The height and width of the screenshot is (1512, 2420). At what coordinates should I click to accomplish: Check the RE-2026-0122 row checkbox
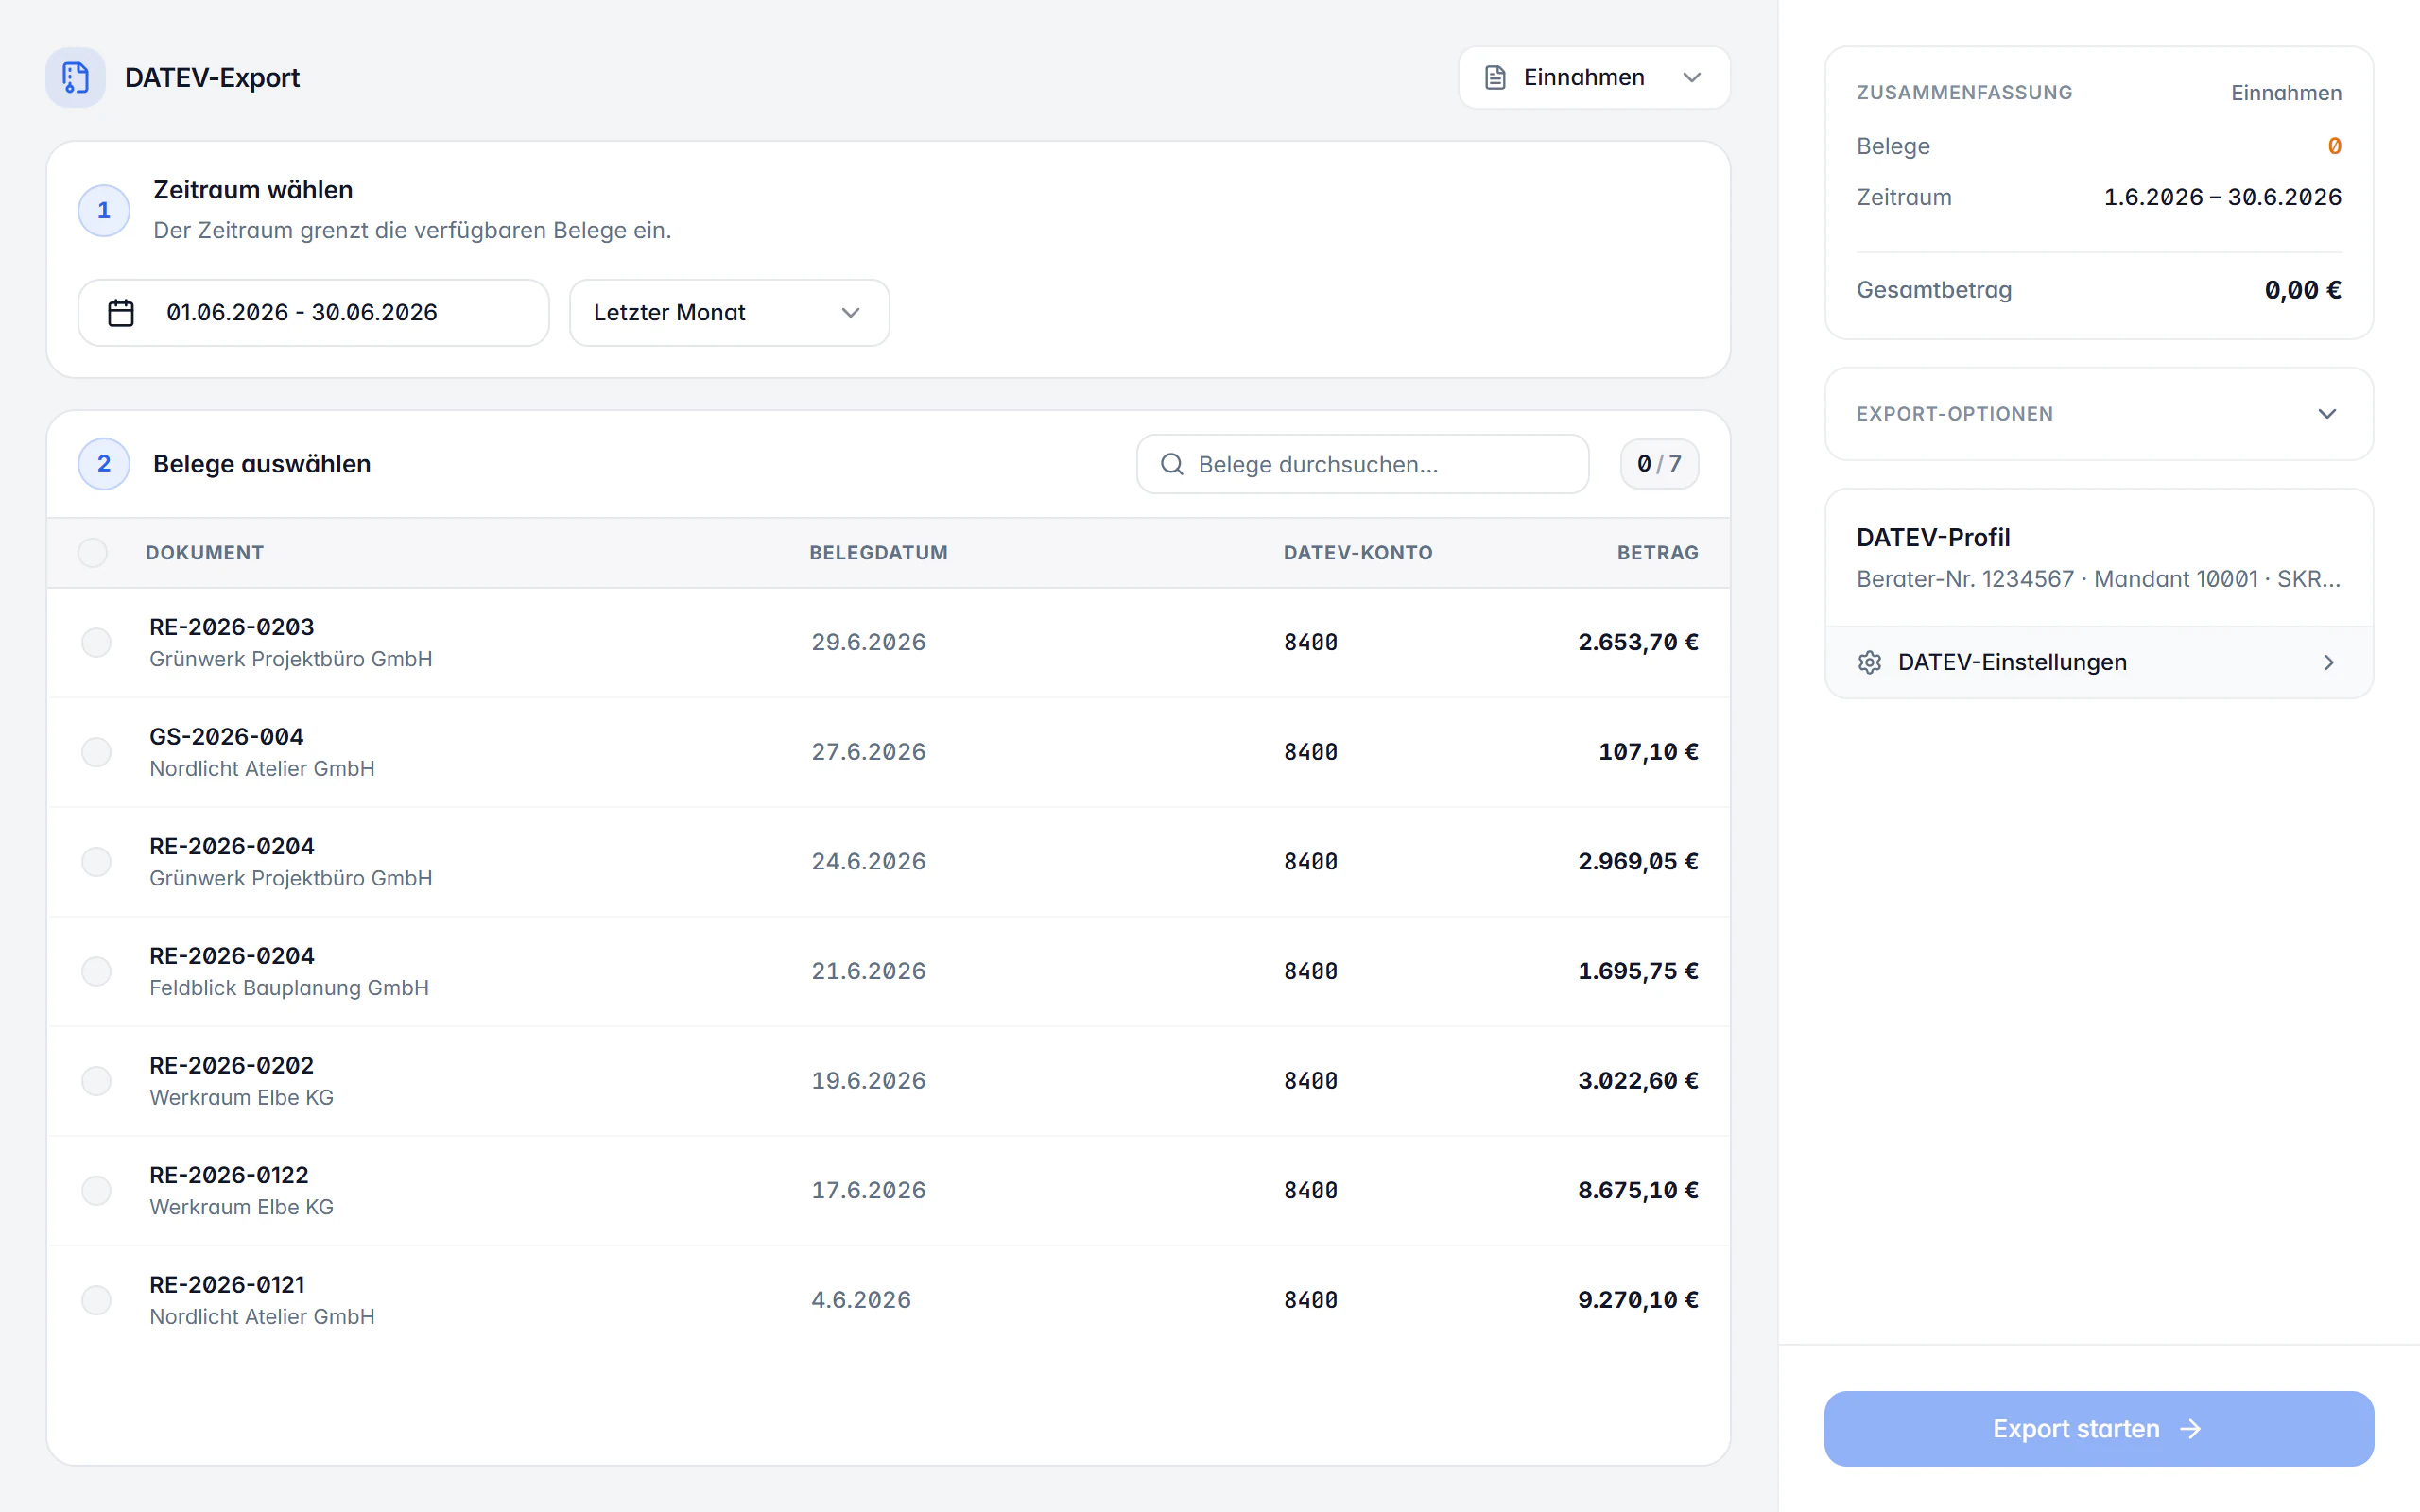point(96,1190)
